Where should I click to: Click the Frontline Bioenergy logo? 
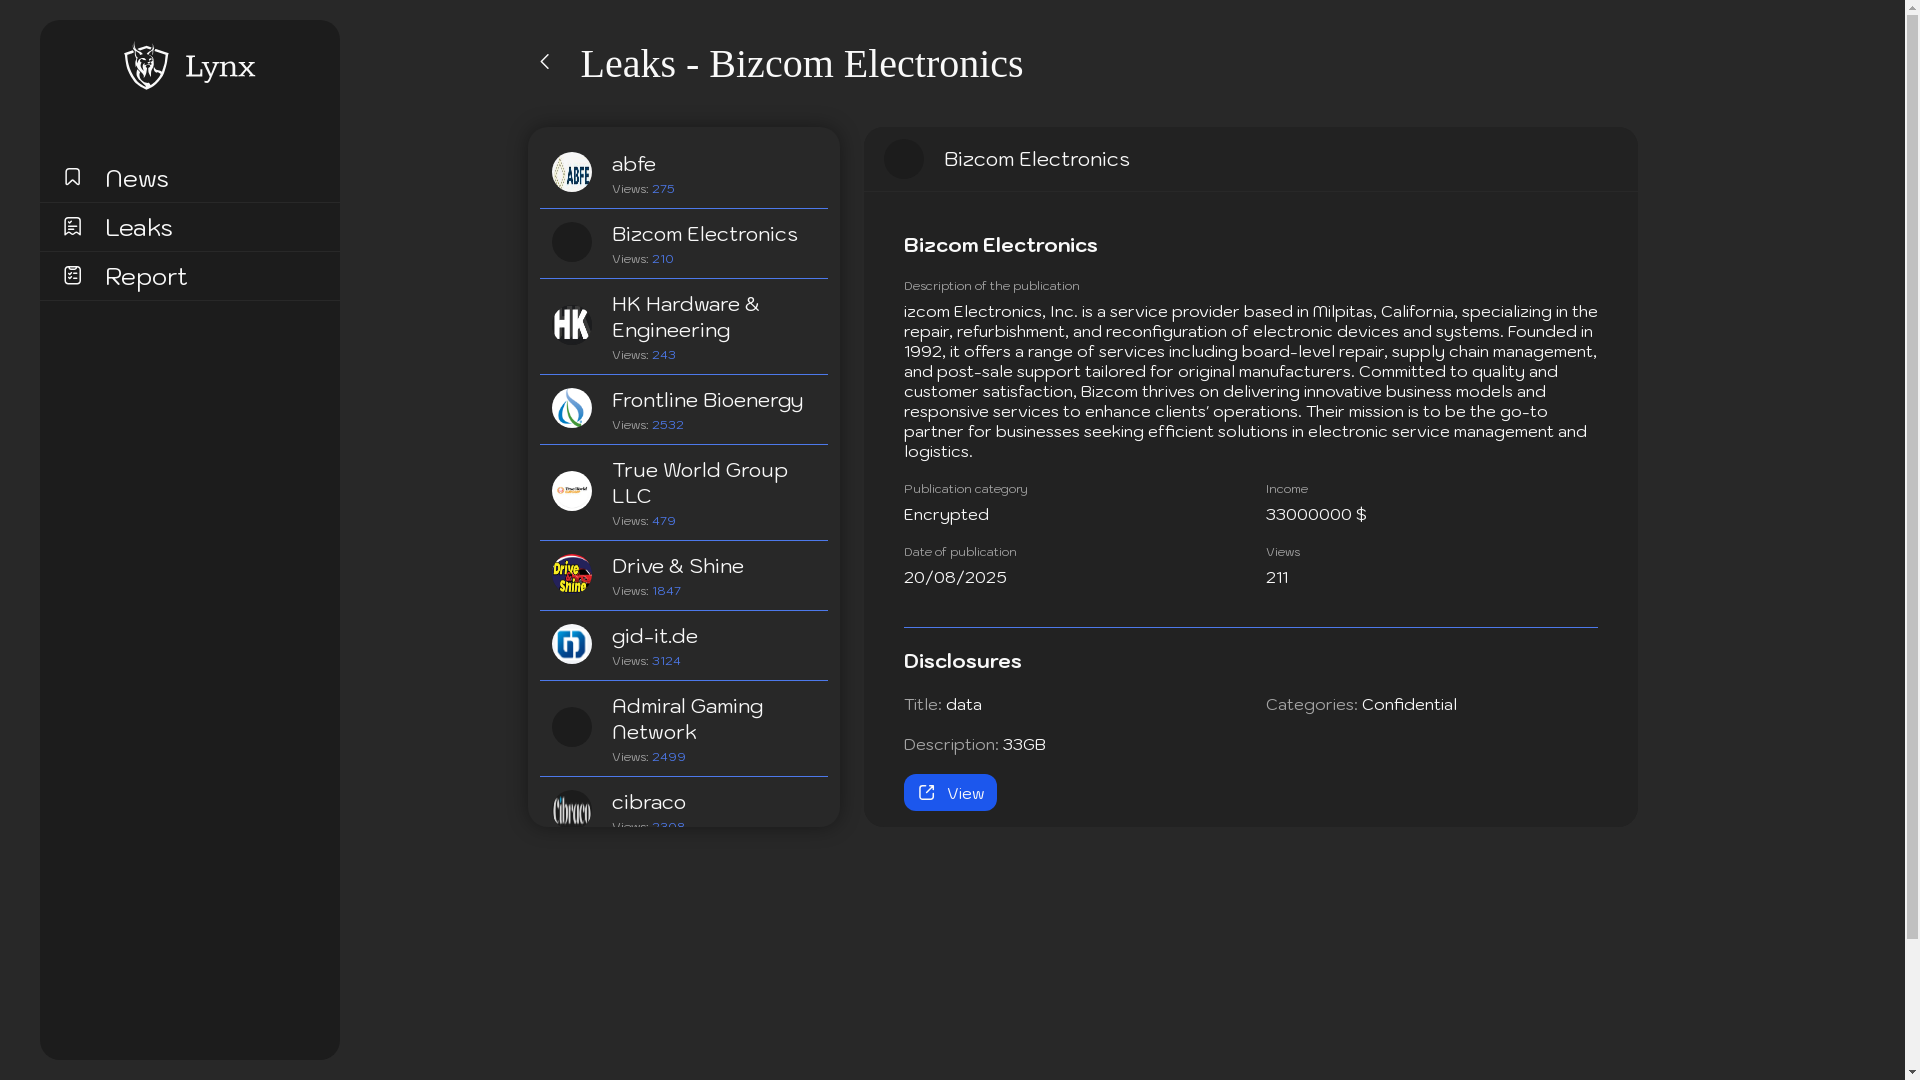(571, 408)
